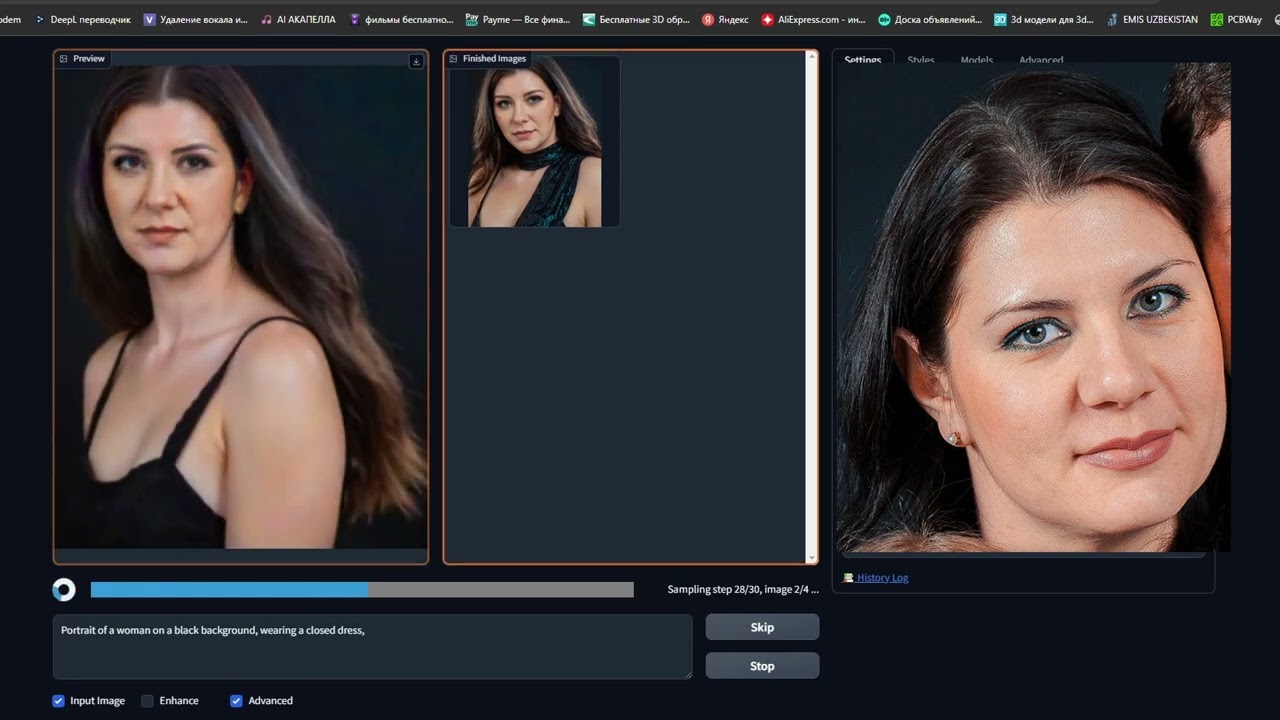Open the Яндекс bookmark
Viewport: 1280px width, 720px height.
[725, 19]
